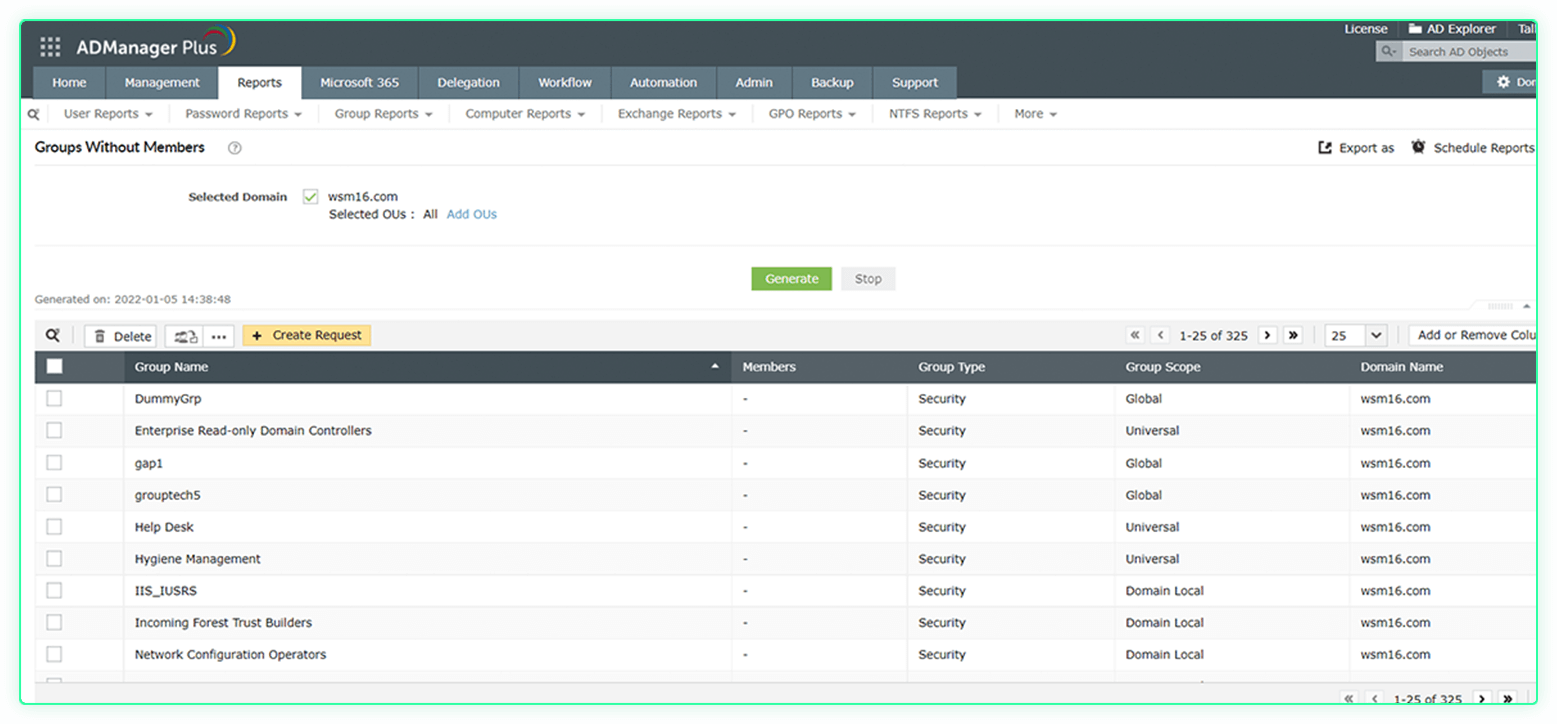1557x724 pixels.
Task: Open the Automation tab
Action: (x=664, y=83)
